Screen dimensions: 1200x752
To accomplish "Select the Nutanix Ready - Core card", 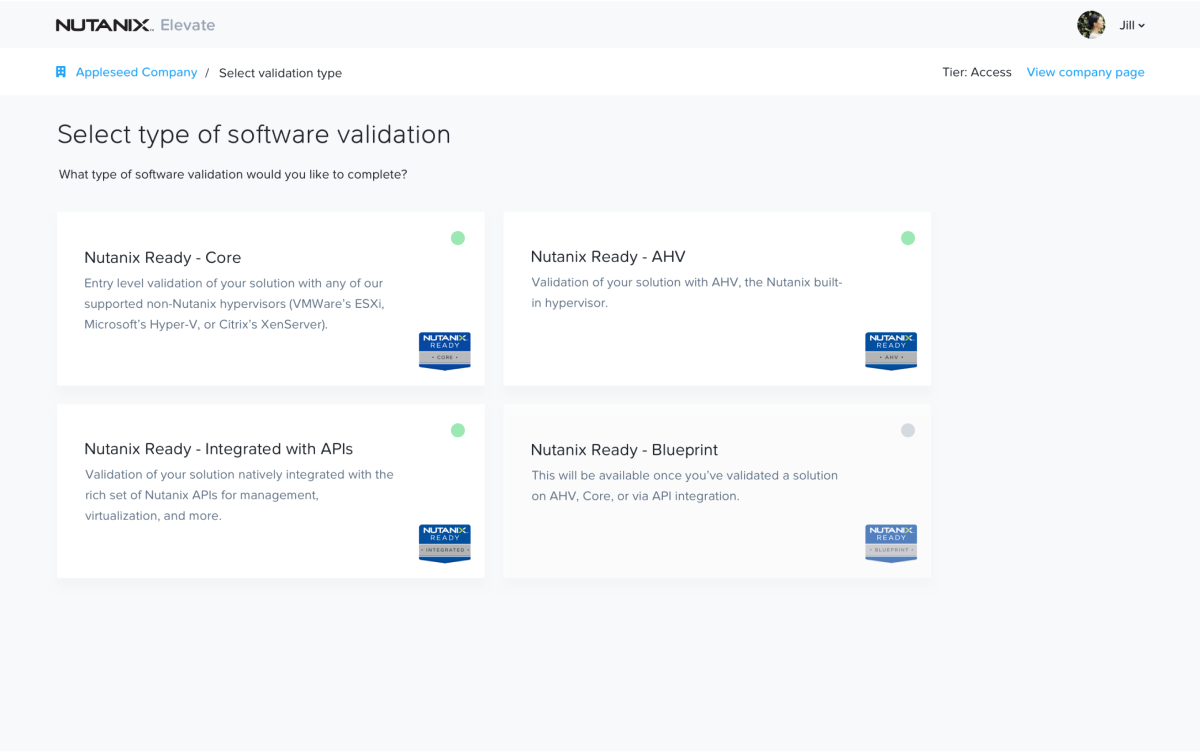I will pos(270,298).
